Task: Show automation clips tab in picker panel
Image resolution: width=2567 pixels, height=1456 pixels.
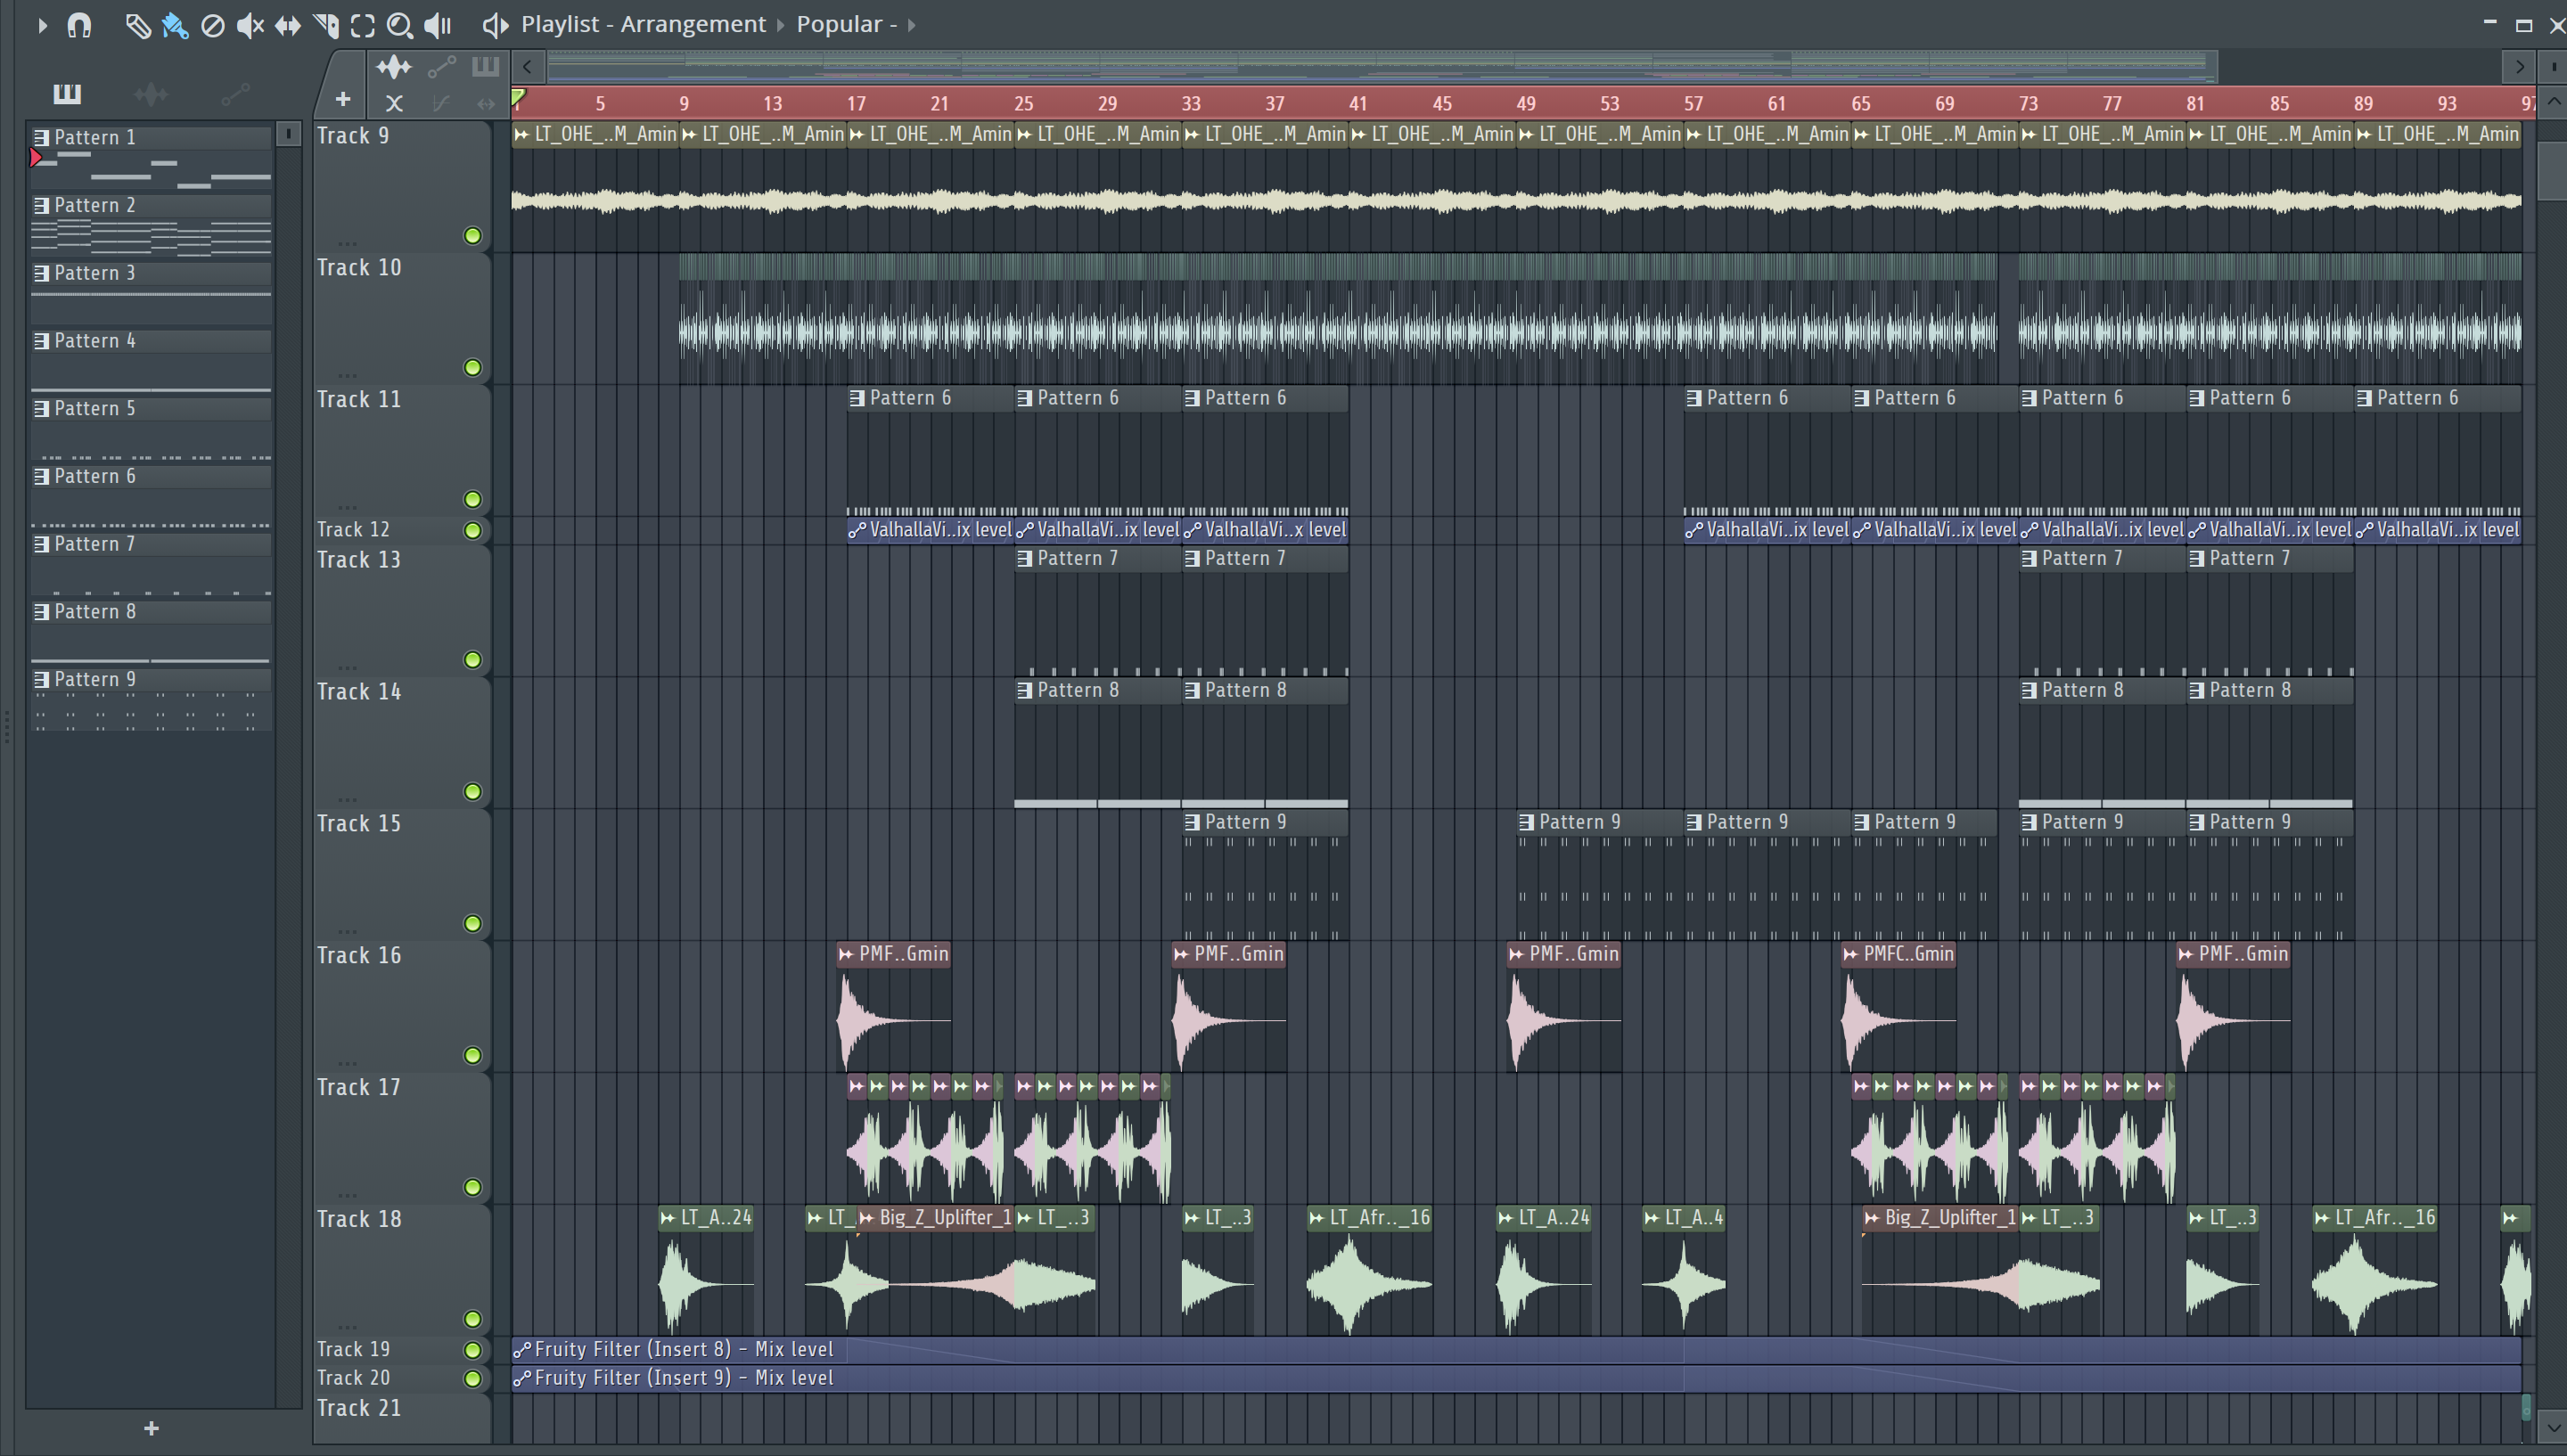Action: [x=235, y=94]
